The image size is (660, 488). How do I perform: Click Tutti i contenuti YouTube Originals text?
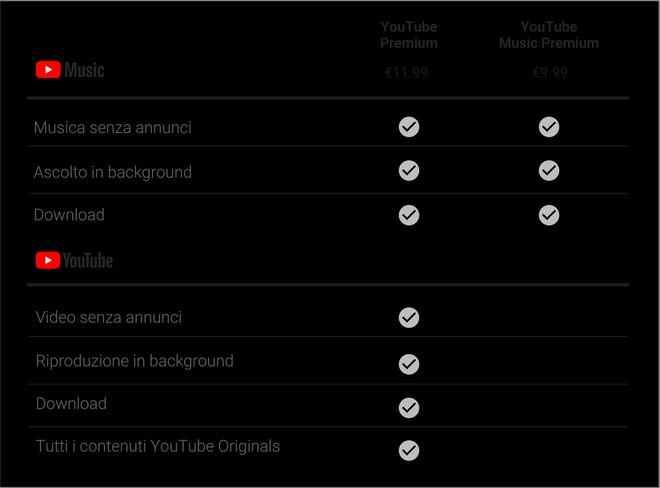coord(158,446)
